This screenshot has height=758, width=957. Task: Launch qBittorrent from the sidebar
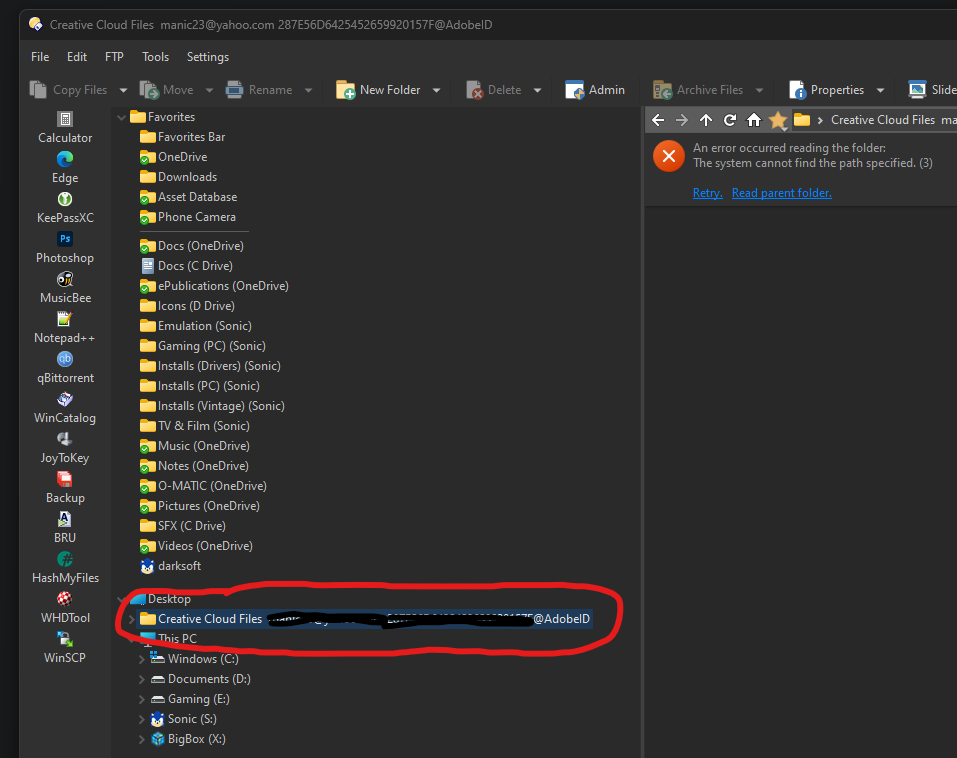pos(65,367)
